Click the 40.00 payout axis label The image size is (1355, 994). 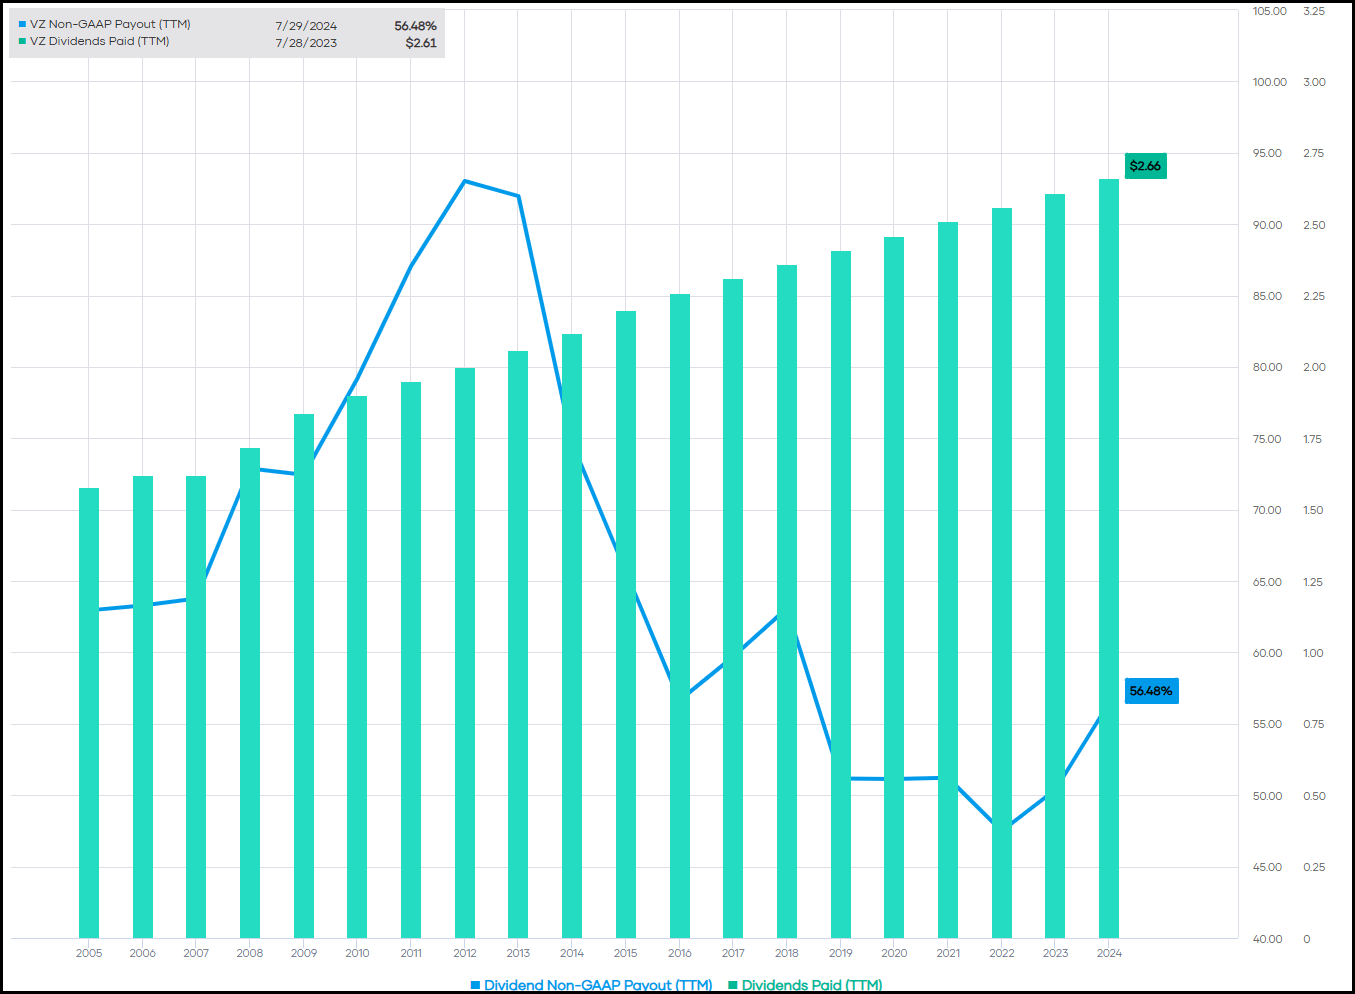(x=1268, y=939)
